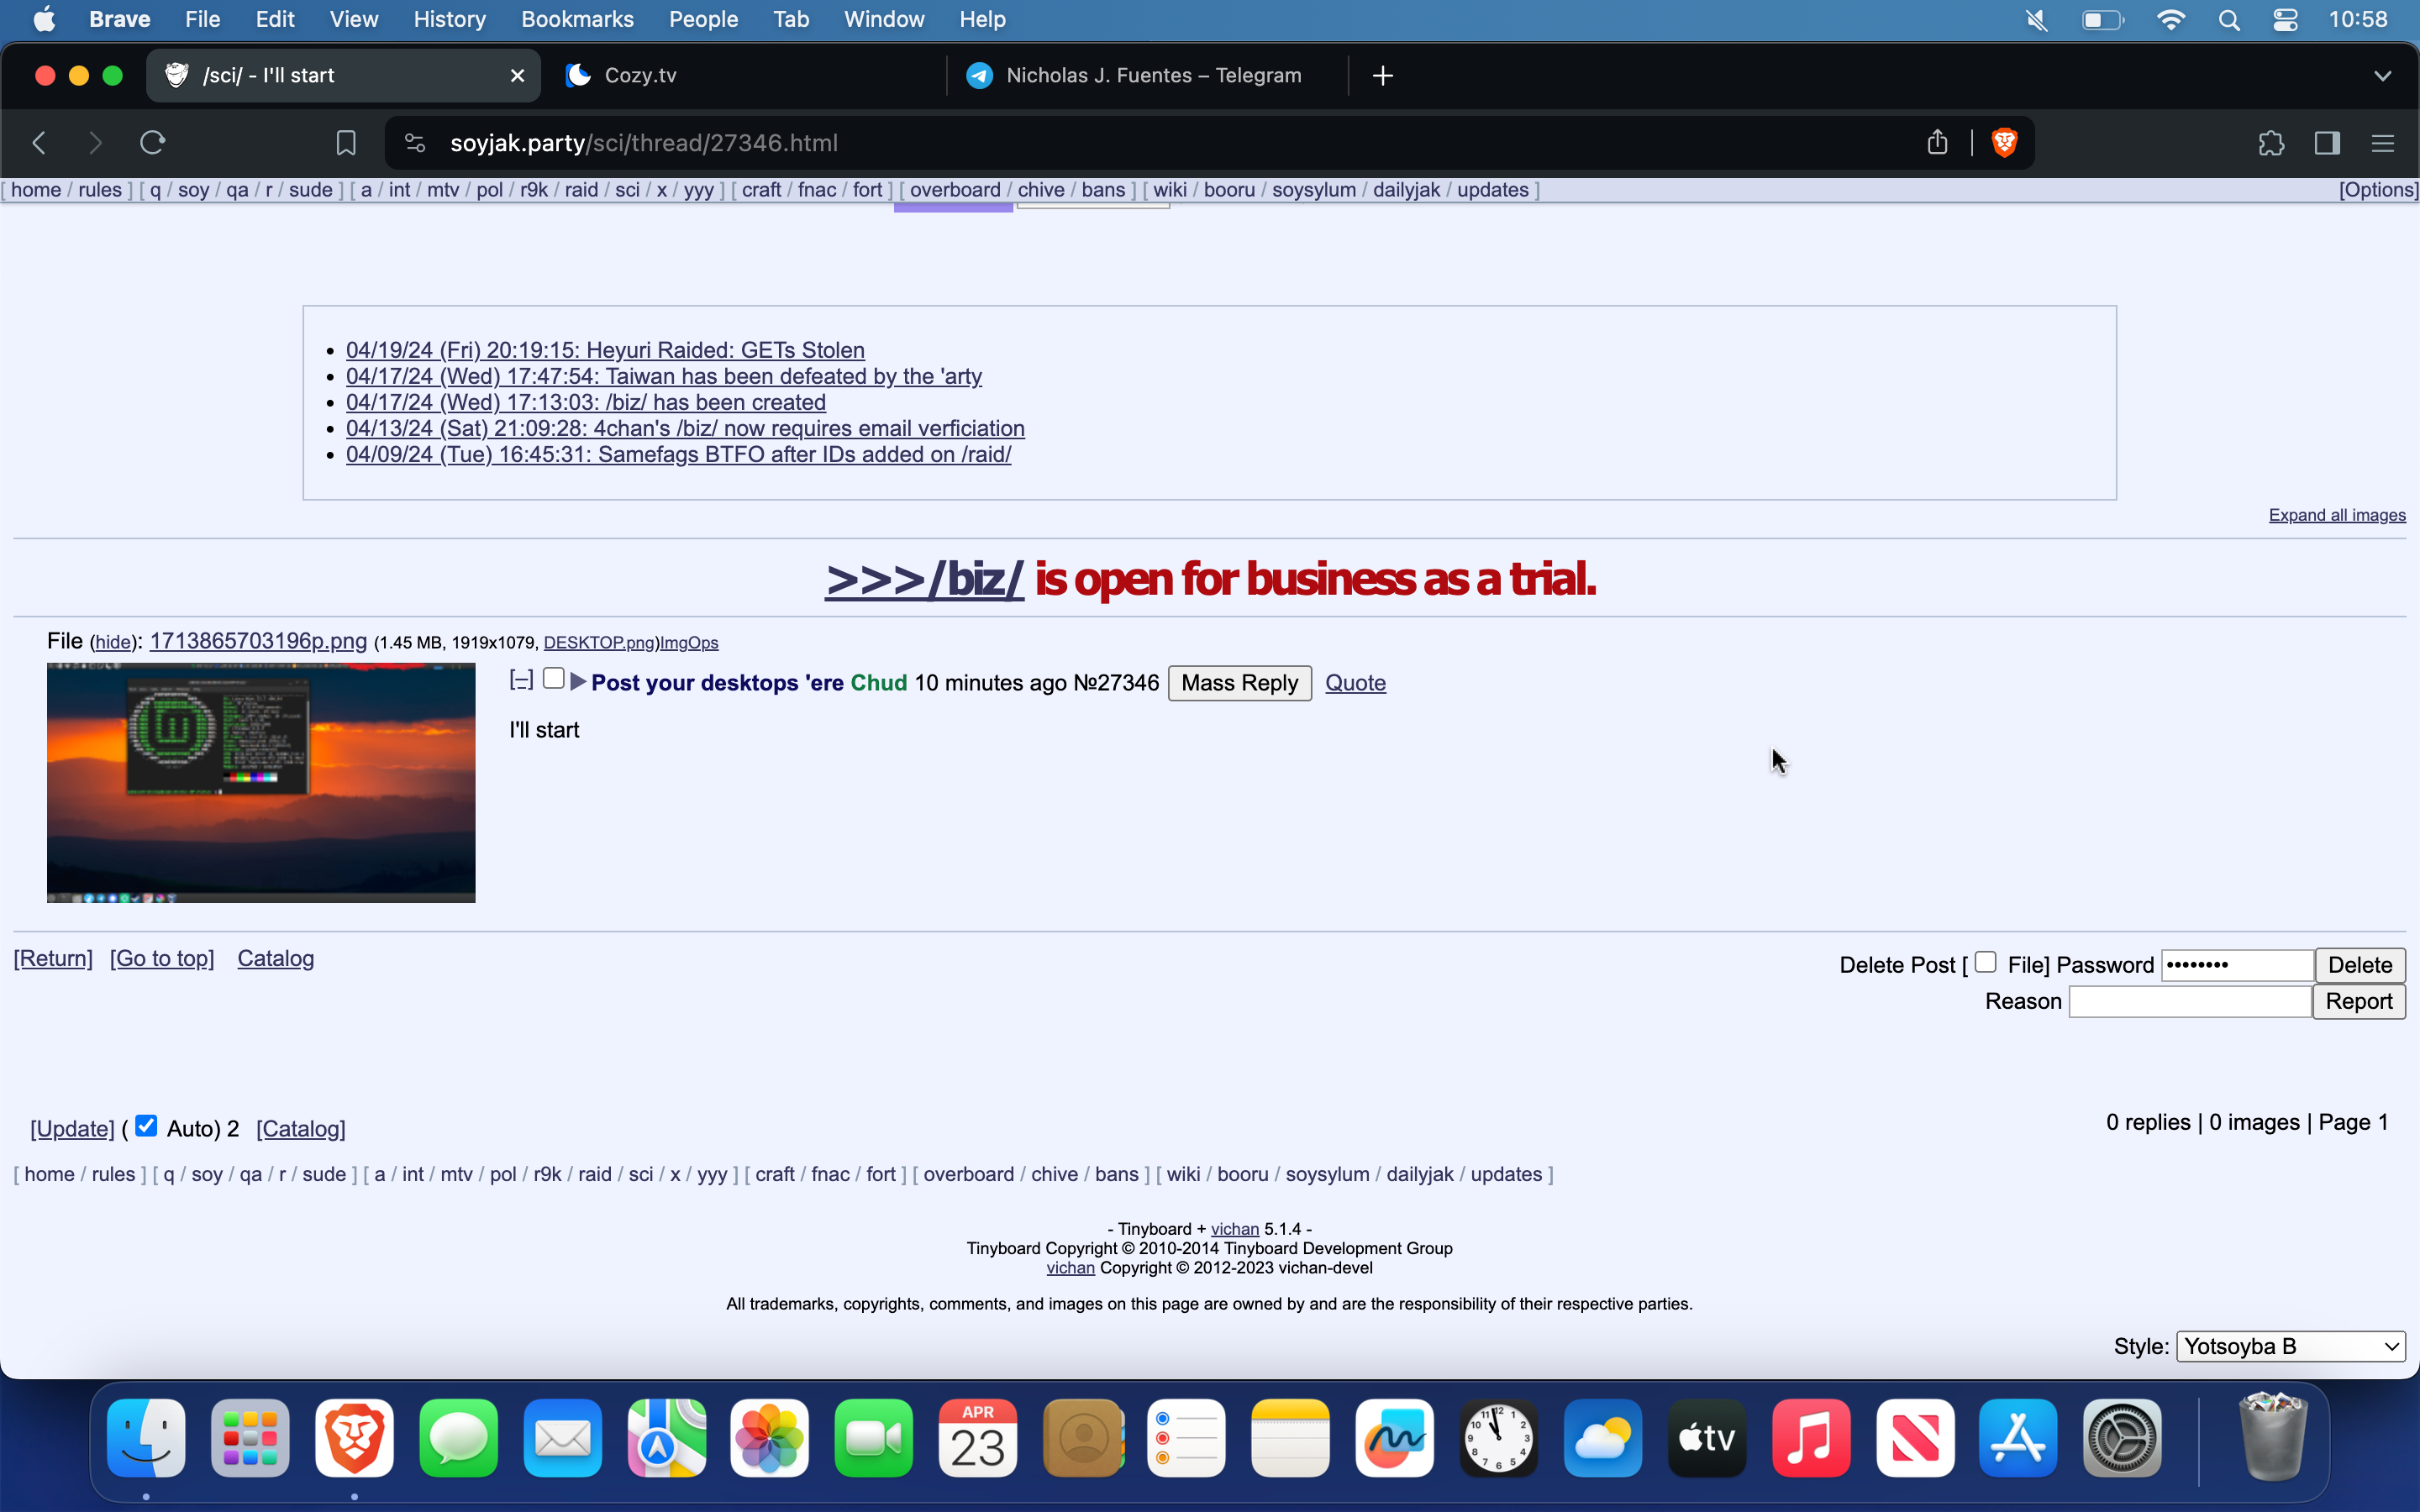The height and width of the screenshot is (1512, 2420).
Task: Open the desktop screenshot thumbnail
Action: (x=261, y=783)
